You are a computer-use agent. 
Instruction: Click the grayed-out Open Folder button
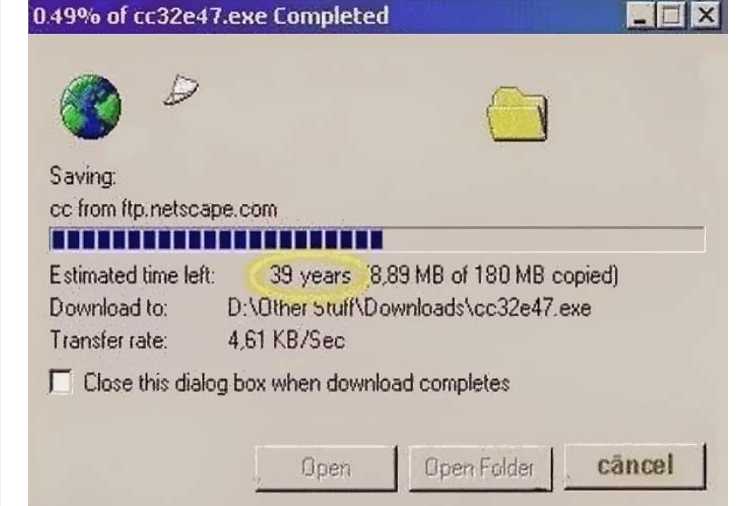(x=480, y=468)
